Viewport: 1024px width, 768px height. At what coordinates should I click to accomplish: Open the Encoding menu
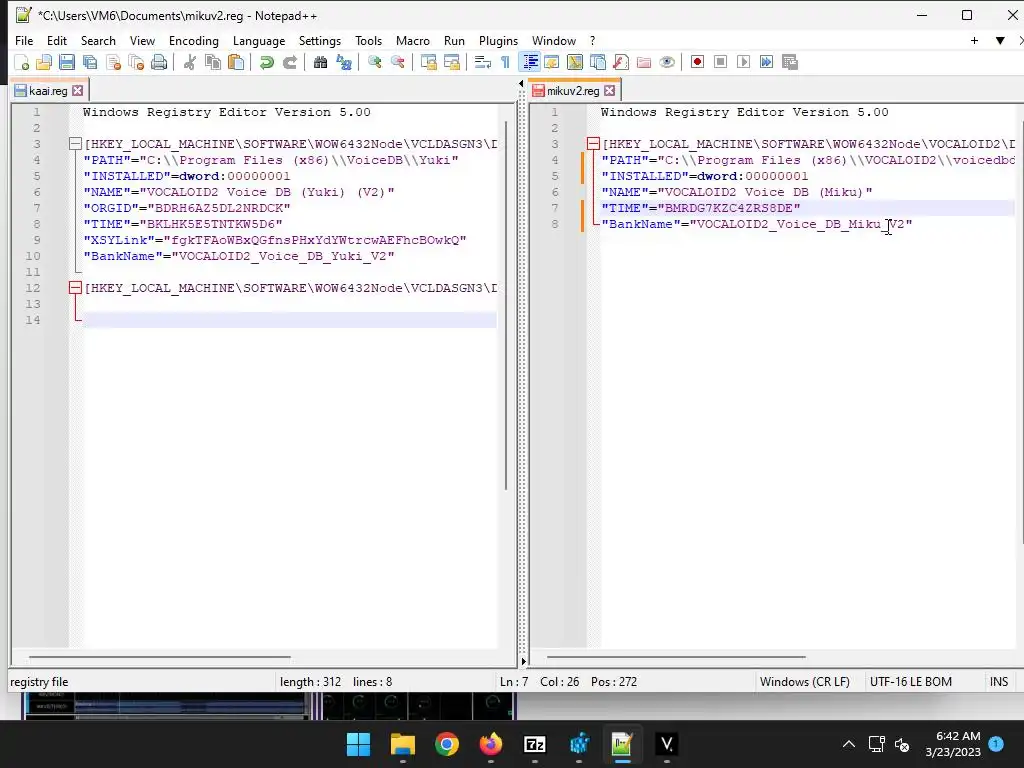[193, 40]
